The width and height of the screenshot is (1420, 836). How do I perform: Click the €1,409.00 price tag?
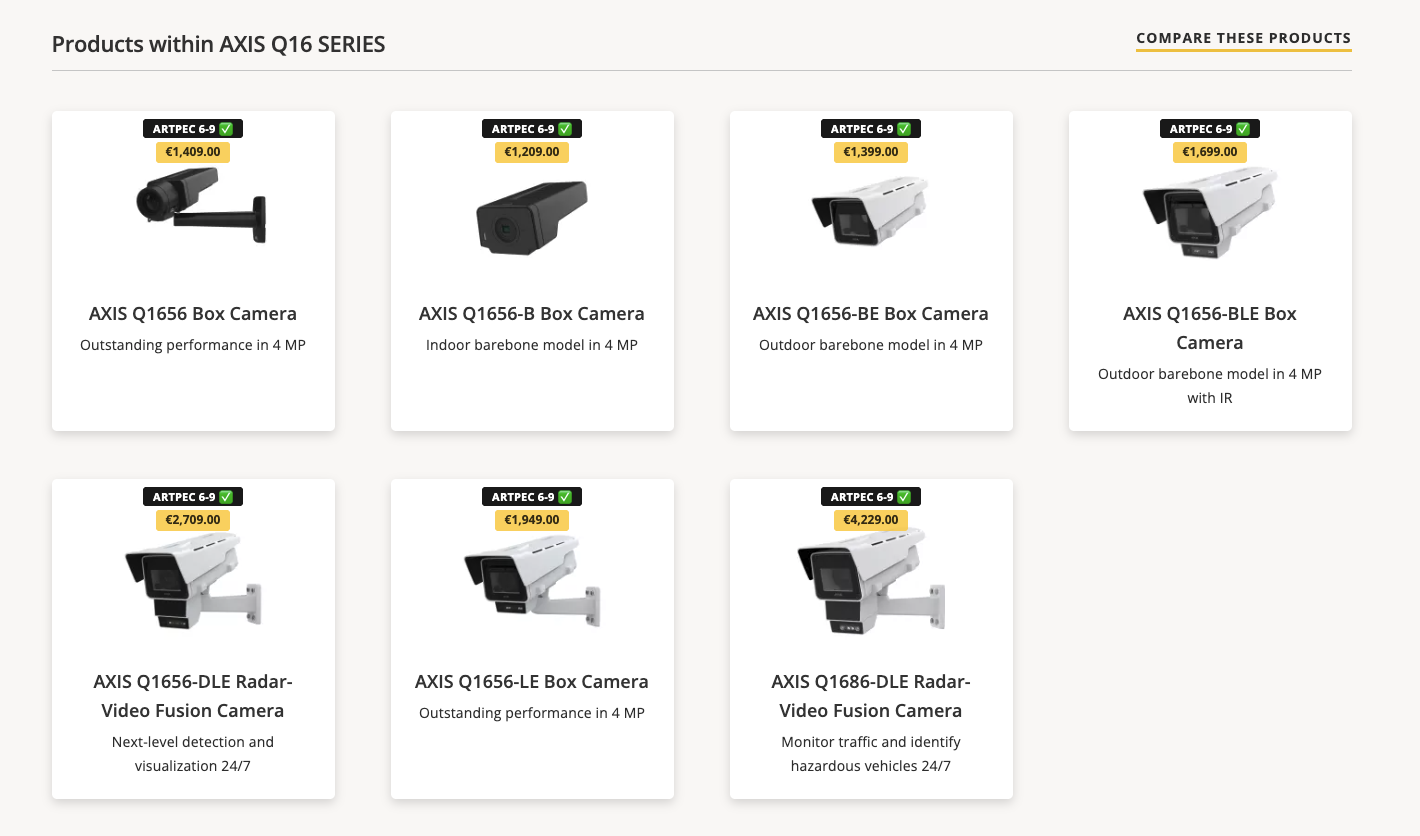pos(193,152)
